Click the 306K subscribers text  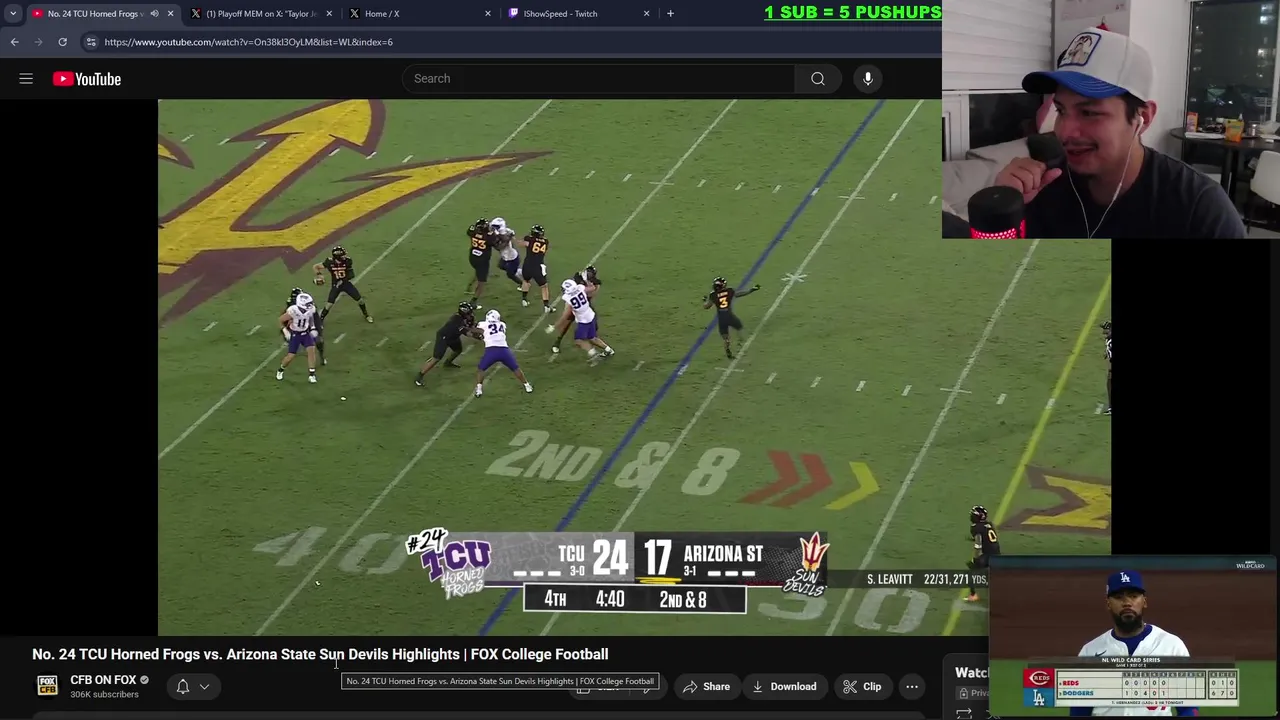pyautogui.click(x=104, y=694)
